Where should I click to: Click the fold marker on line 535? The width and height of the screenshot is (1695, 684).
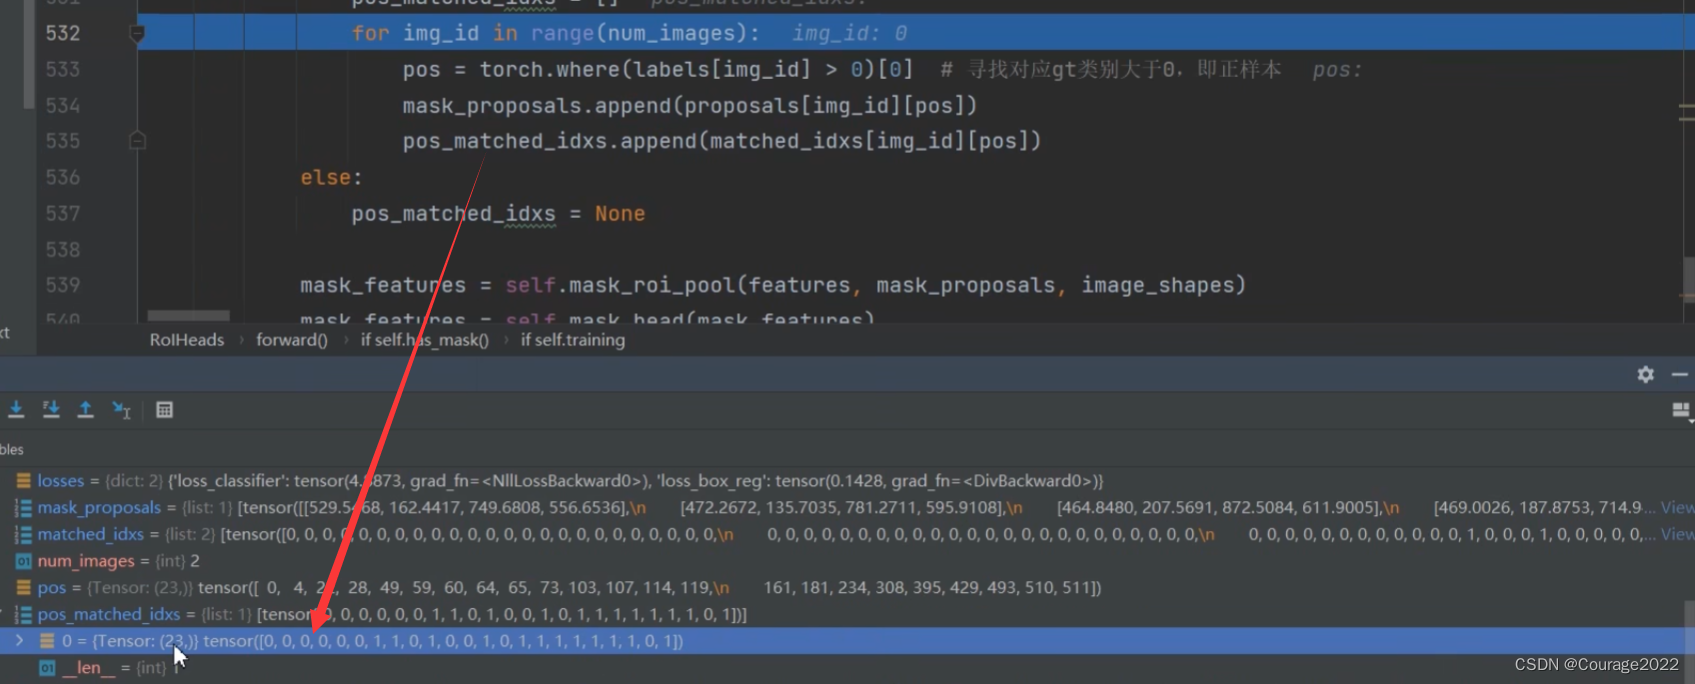138,141
